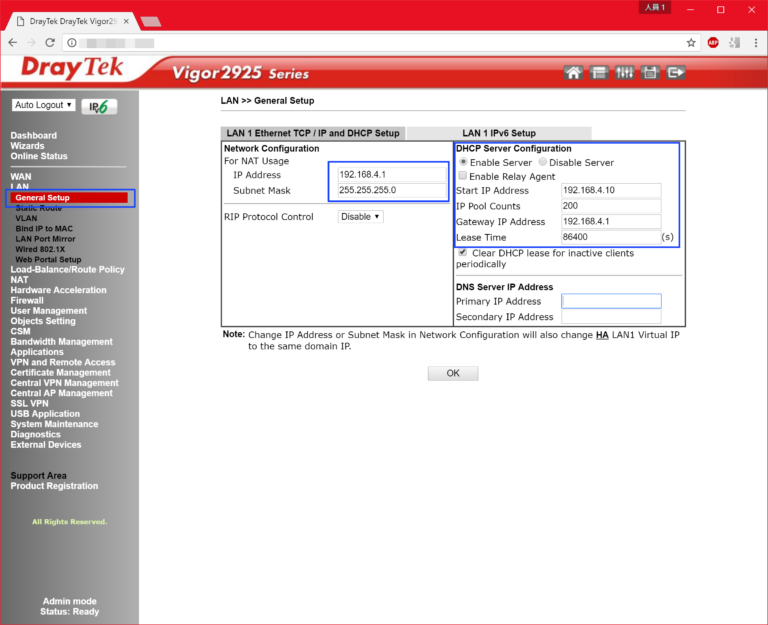Open the sliders settings header icon
The width and height of the screenshot is (768, 625).
(x=624, y=73)
